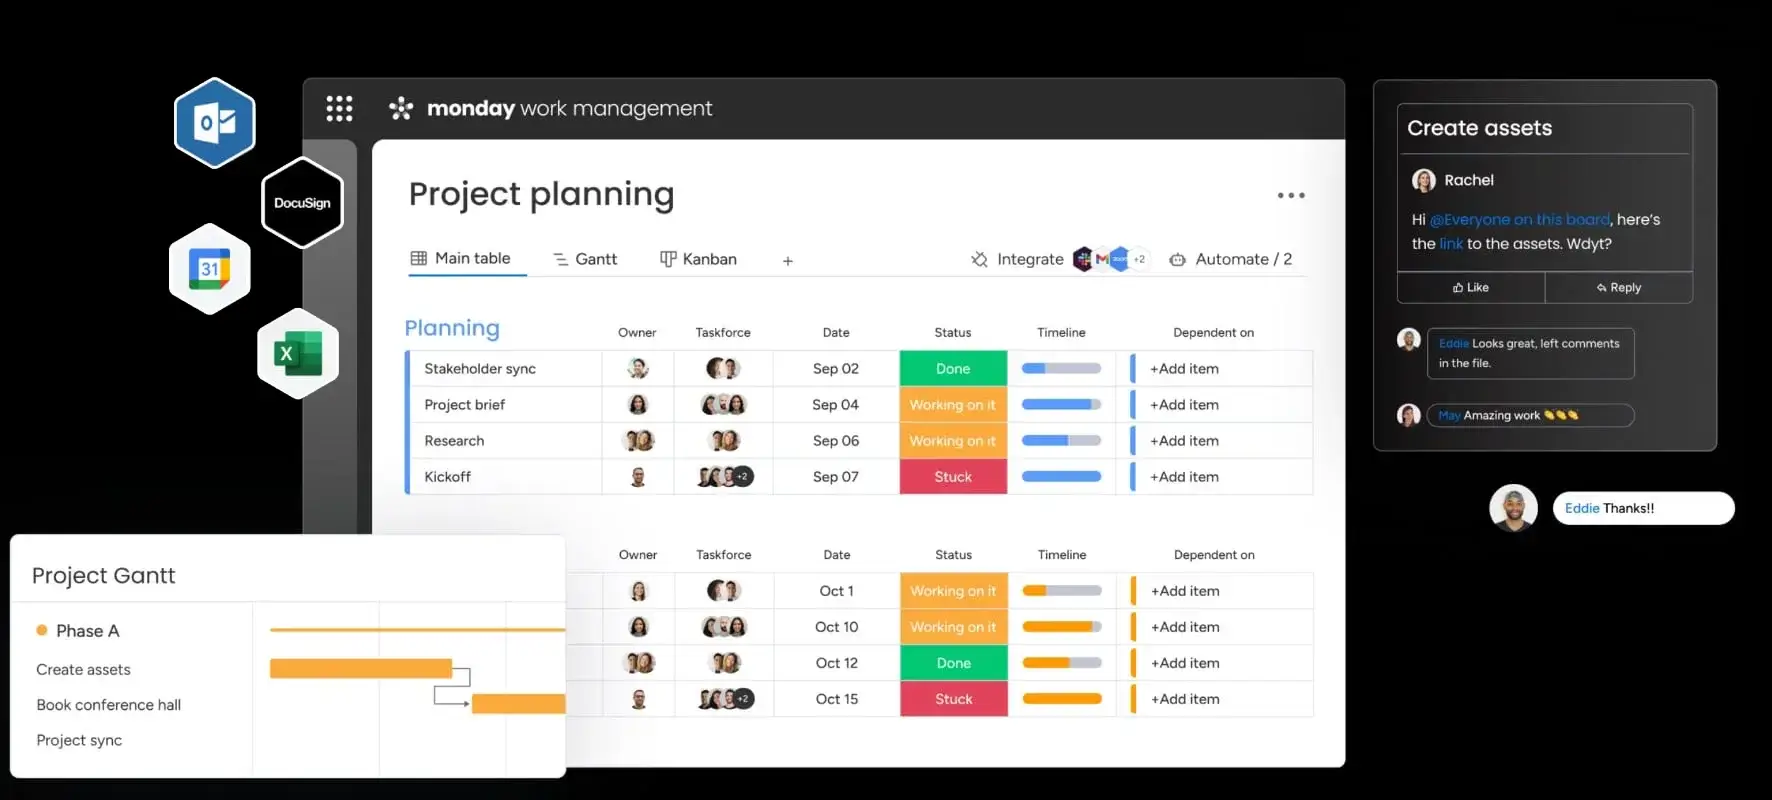The height and width of the screenshot is (800, 1772).
Task: Click owner avatar for Project brief
Action: pos(638,405)
